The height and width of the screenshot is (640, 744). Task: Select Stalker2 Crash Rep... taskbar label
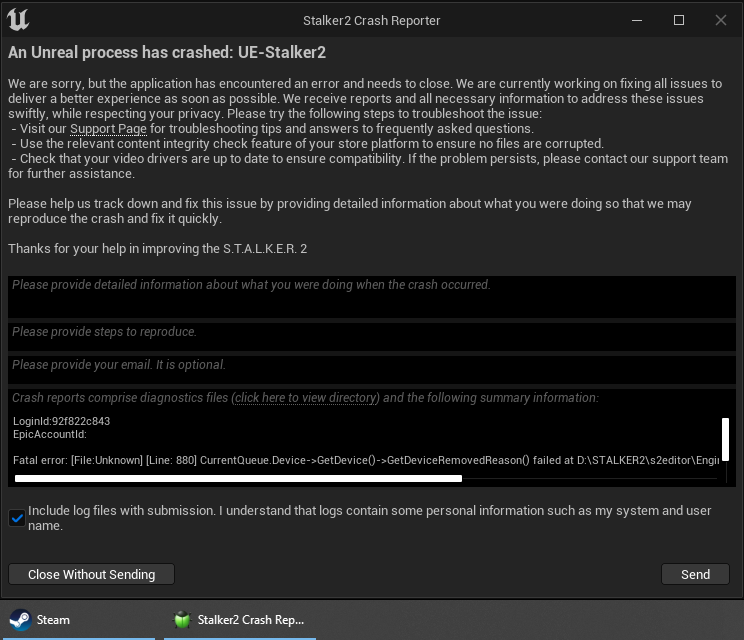(251, 620)
